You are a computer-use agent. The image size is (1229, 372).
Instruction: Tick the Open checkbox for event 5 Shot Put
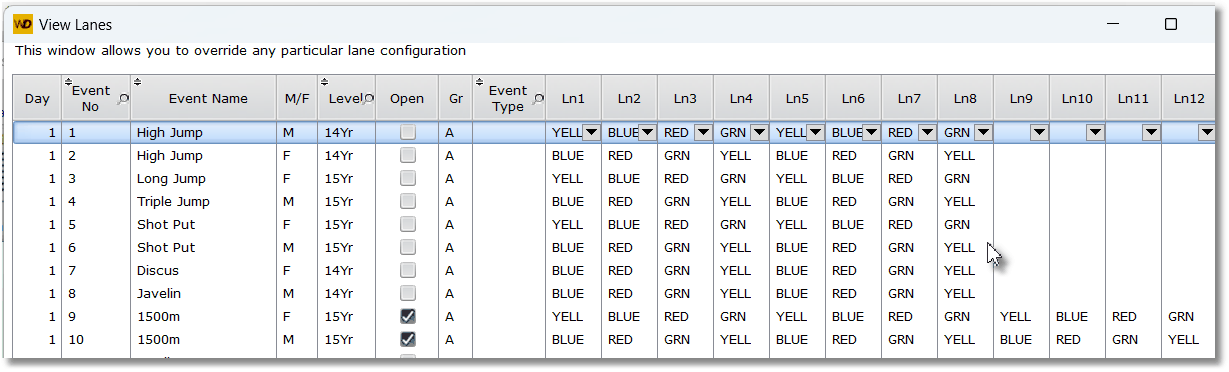pyautogui.click(x=407, y=224)
